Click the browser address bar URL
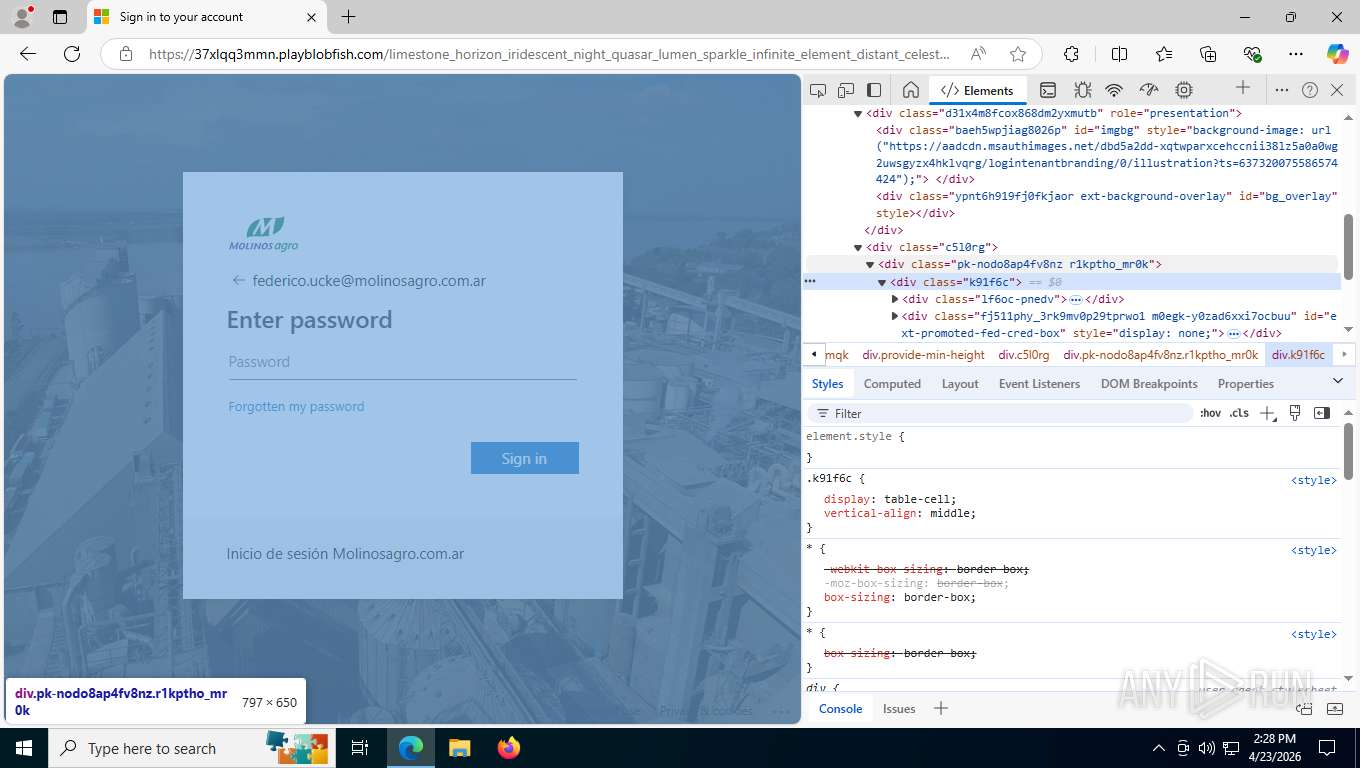The image size is (1360, 768). (549, 54)
